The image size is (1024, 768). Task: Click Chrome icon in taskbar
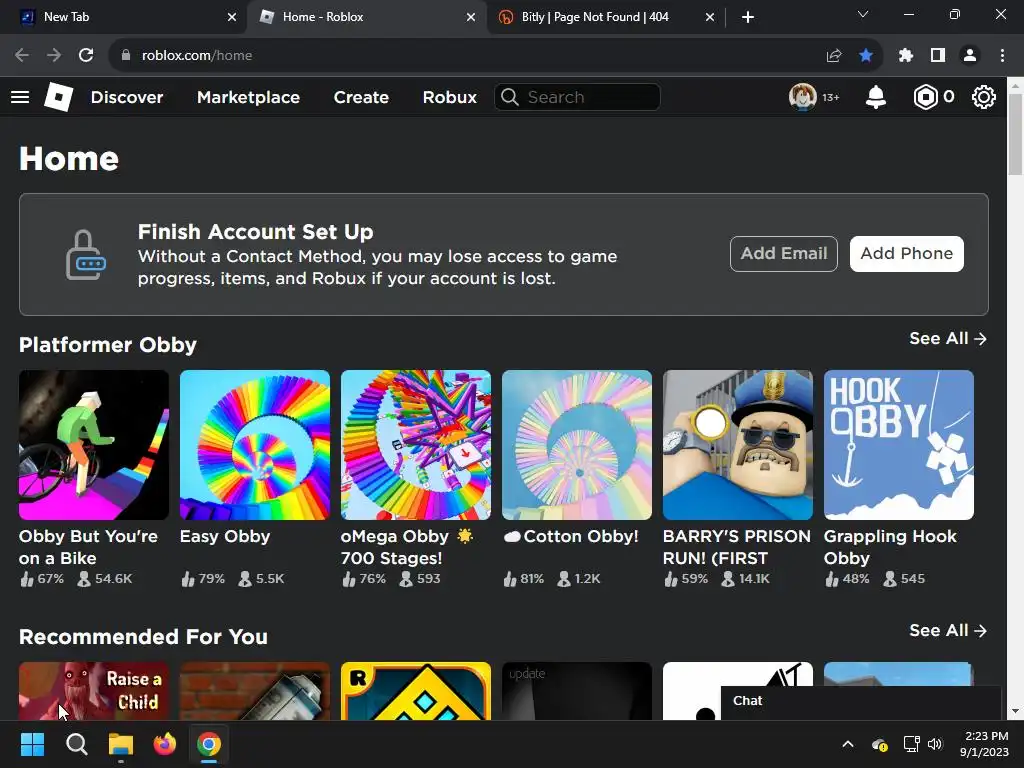pyautogui.click(x=209, y=744)
